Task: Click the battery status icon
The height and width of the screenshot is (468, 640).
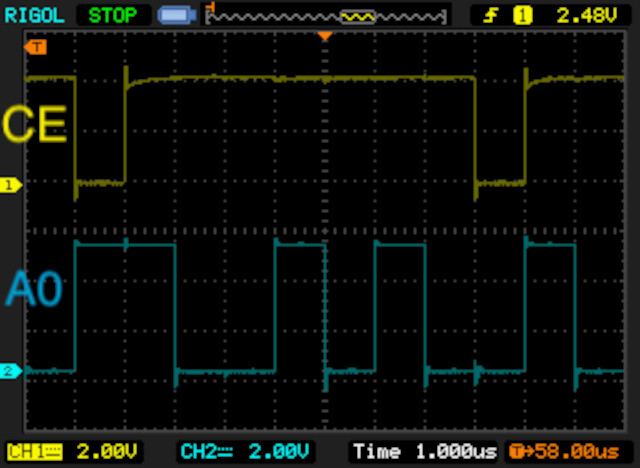Action: click(177, 16)
